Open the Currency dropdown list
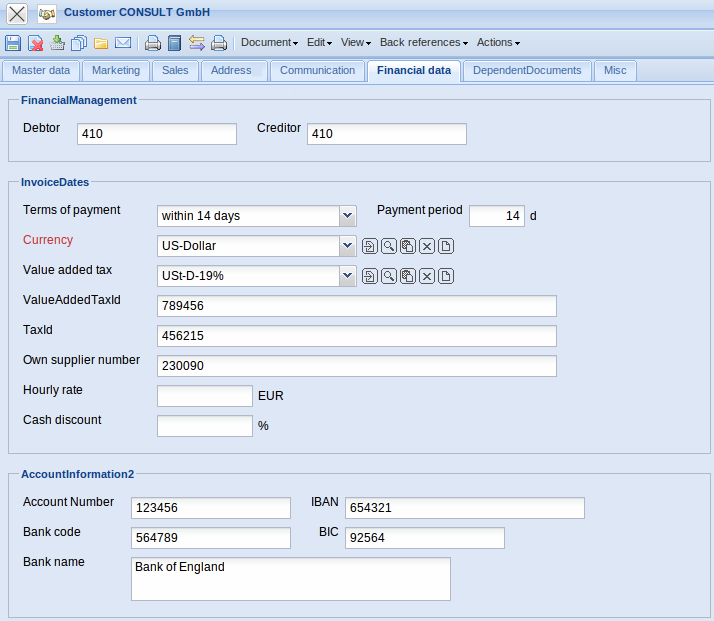Screen dimensions: 714x621 coord(348,246)
